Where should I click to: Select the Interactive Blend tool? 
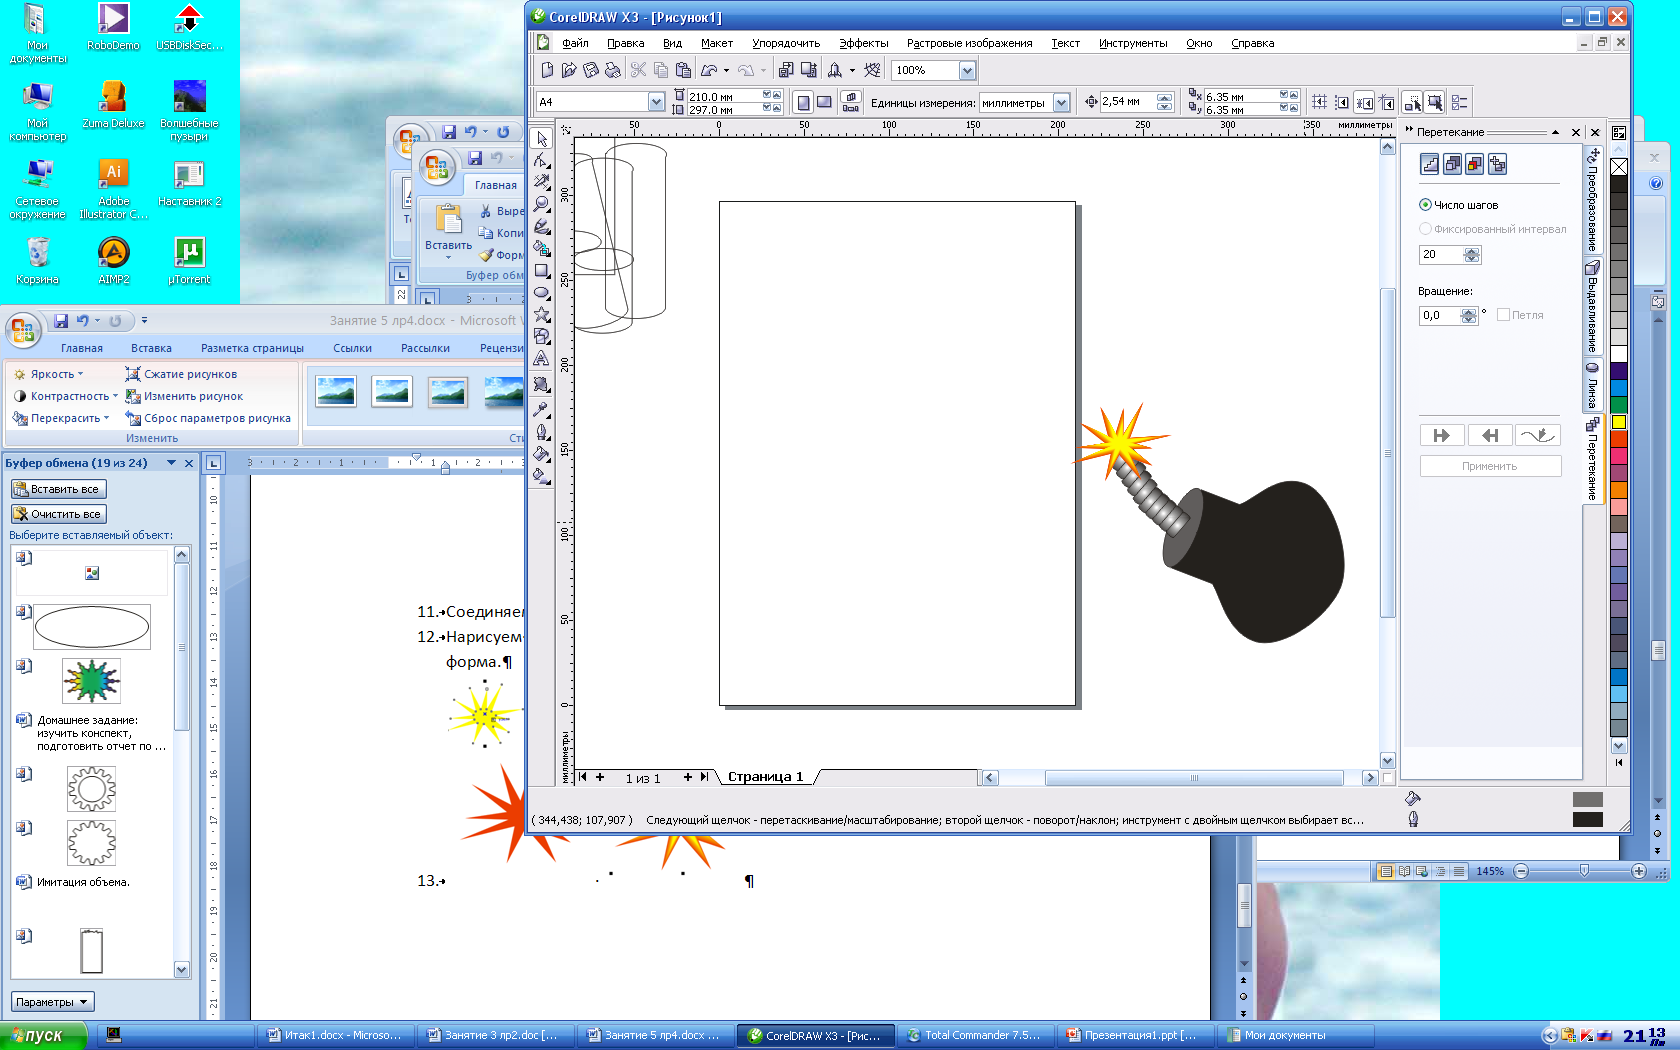[542, 385]
